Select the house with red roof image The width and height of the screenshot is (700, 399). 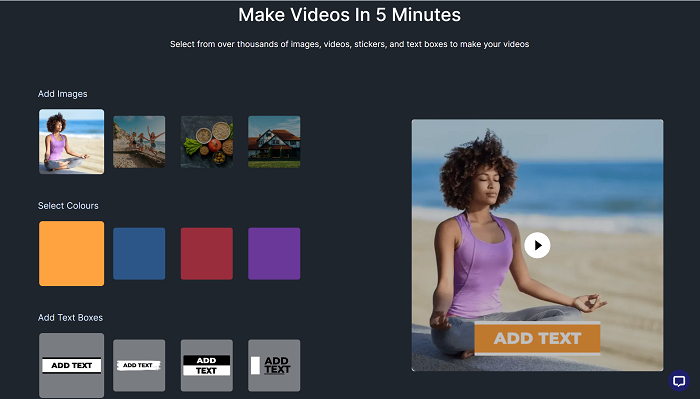tap(274, 141)
